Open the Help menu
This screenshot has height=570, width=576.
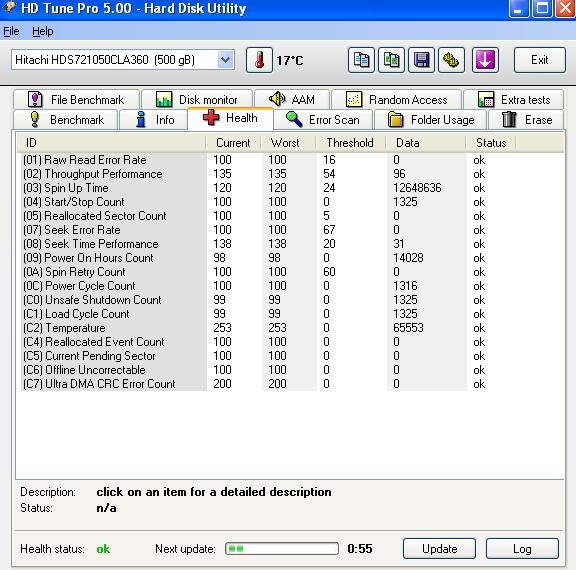[43, 32]
